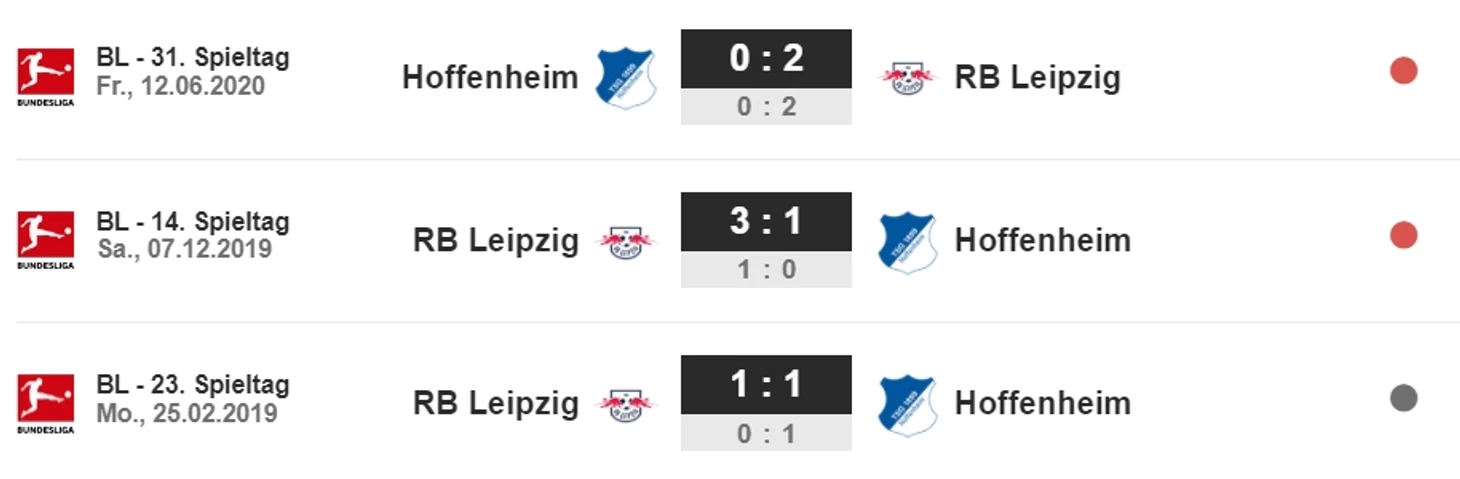Click the Bundesliga logo for 23. Spieltag

(x=45, y=403)
